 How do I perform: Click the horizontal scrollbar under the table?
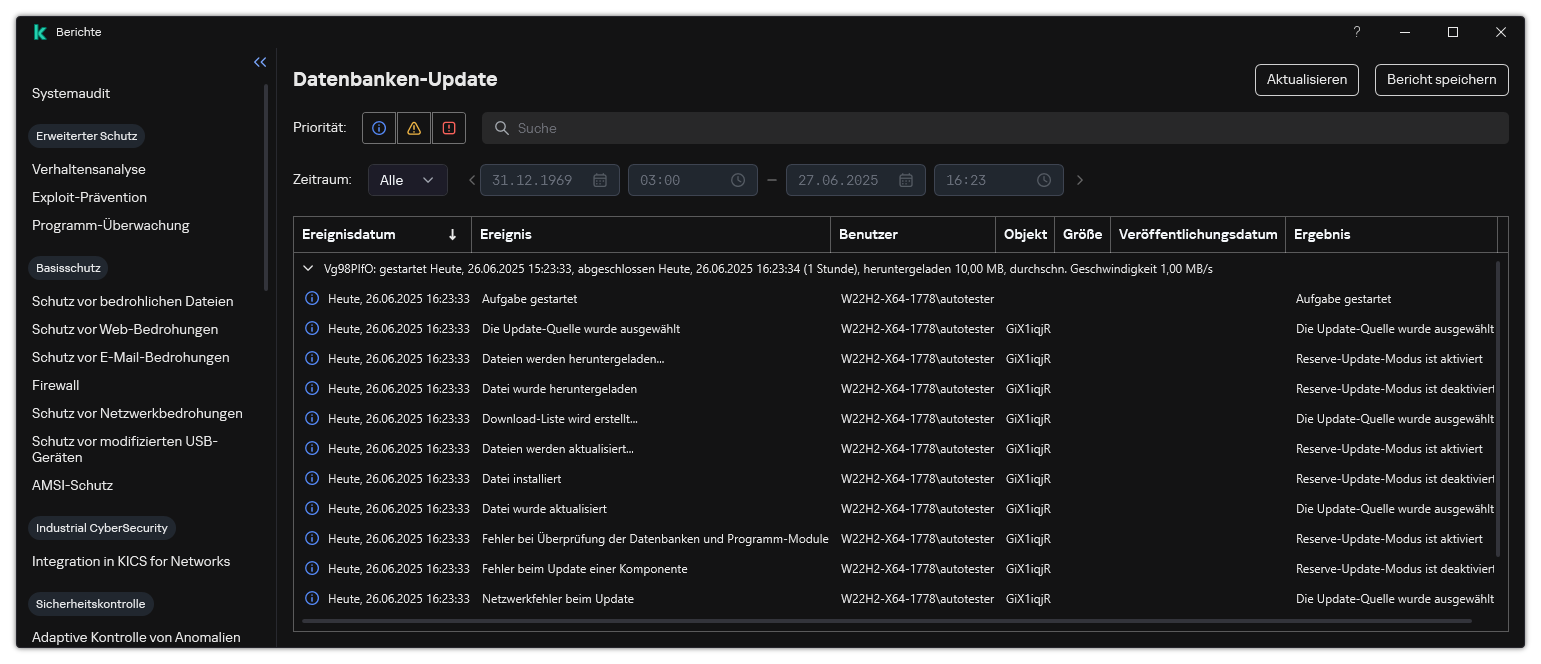(x=886, y=621)
